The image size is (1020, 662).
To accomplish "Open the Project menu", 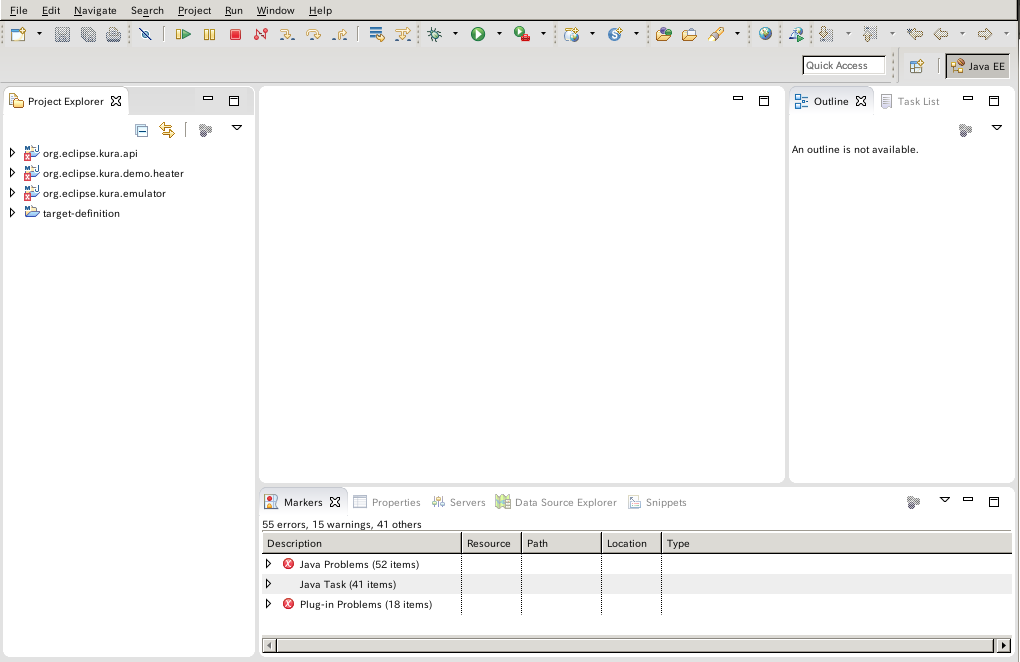I will point(195,10).
